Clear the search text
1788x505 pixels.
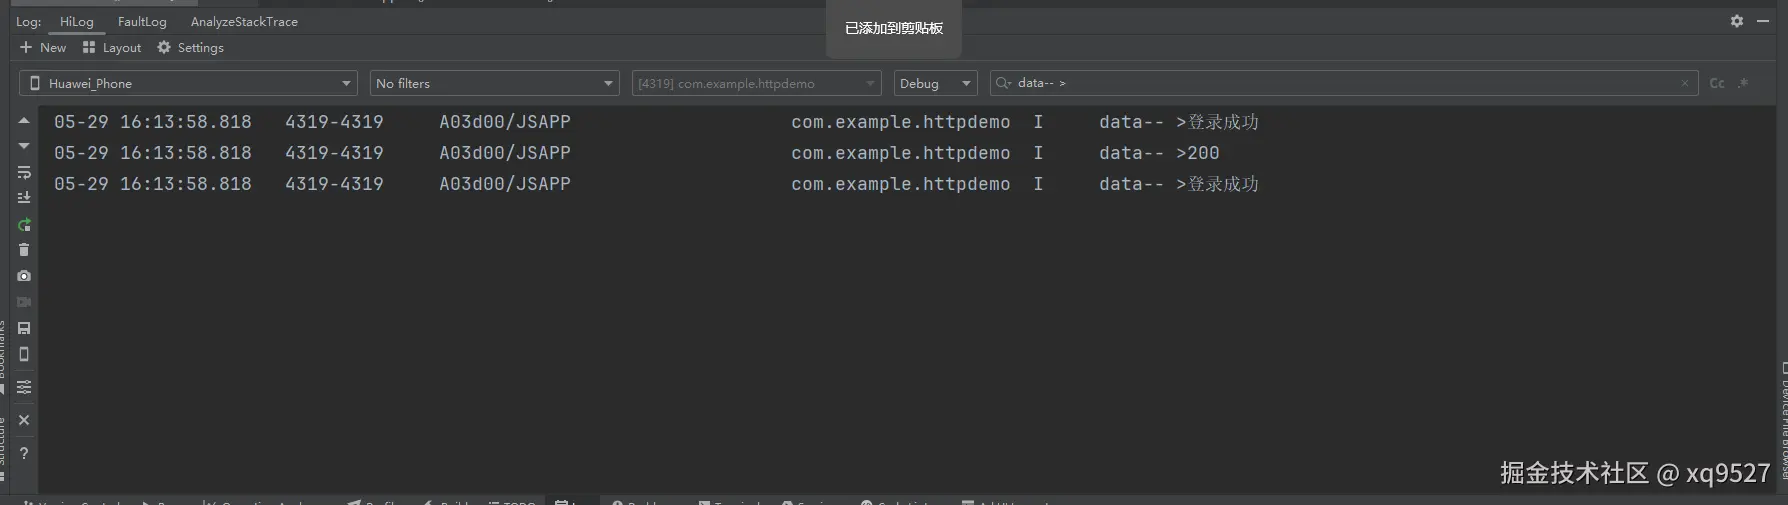click(1685, 83)
